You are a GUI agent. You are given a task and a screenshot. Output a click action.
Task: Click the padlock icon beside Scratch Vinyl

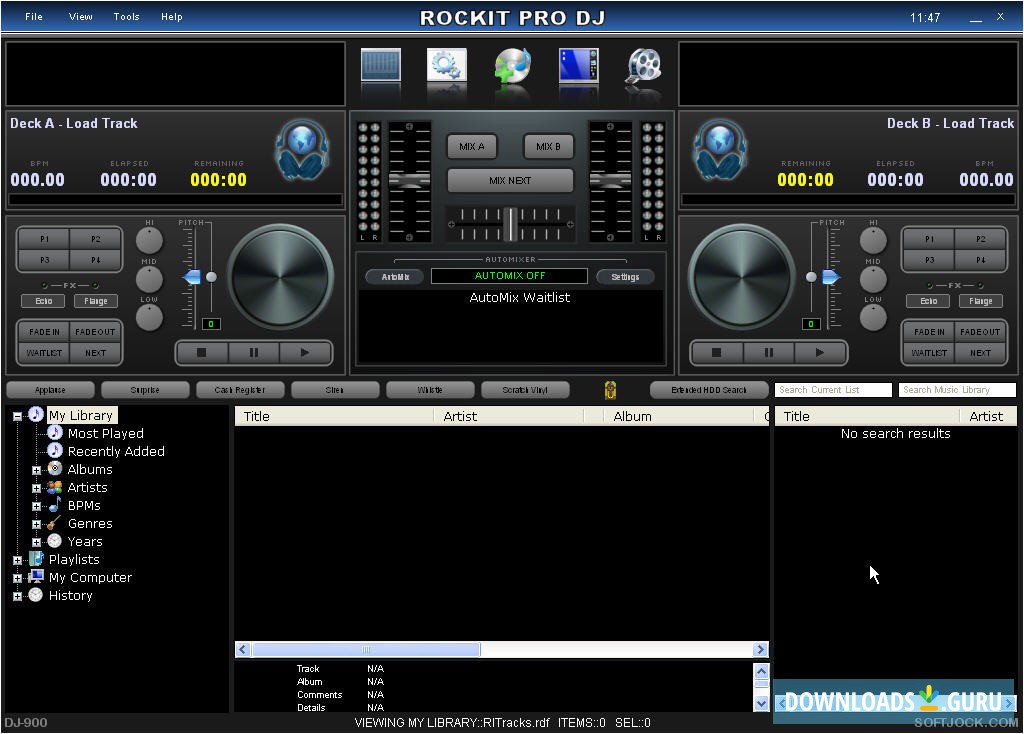[x=609, y=389]
